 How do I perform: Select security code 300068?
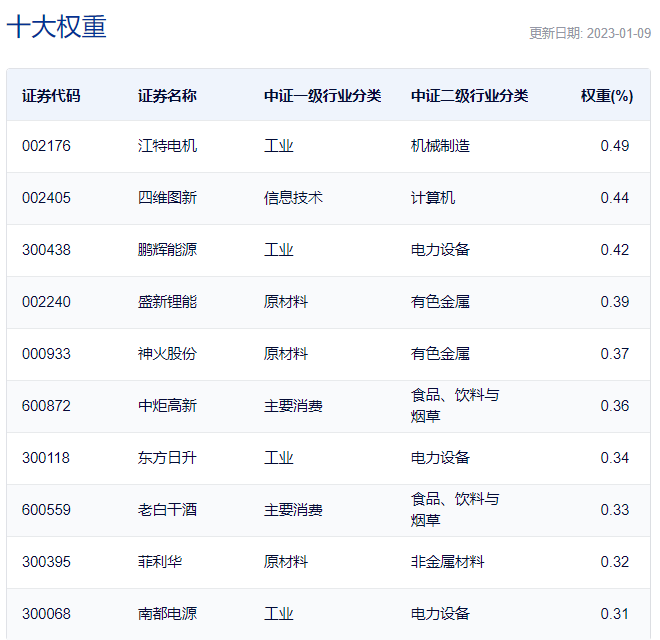pos(46,614)
